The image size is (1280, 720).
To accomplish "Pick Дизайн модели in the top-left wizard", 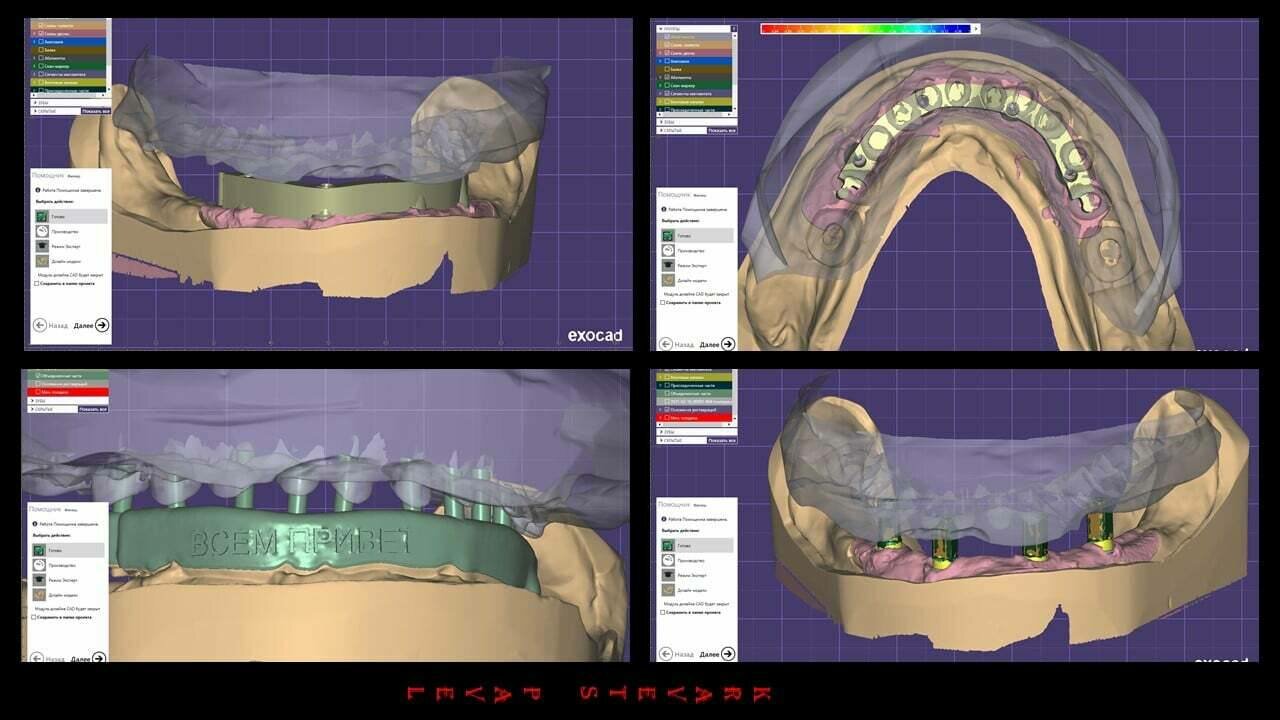I will [42, 261].
